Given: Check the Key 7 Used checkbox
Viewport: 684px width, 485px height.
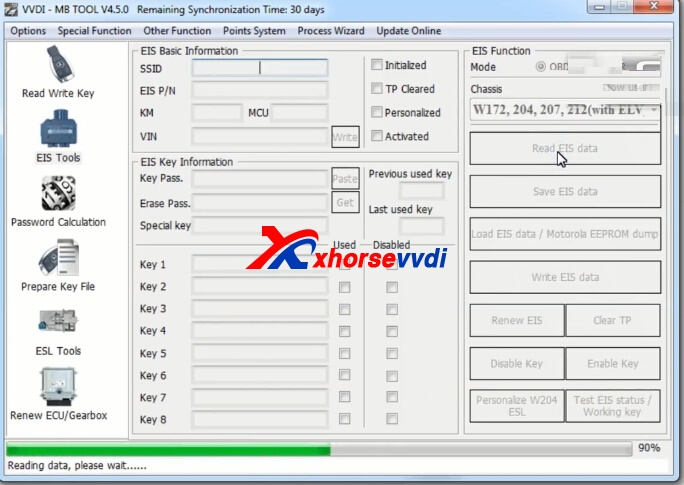Looking at the screenshot, I should coord(345,397).
